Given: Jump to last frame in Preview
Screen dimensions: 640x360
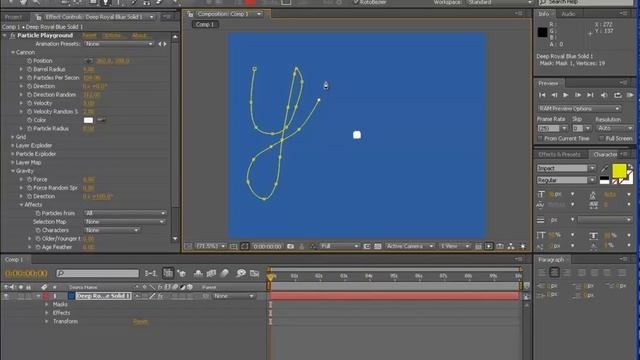Looking at the screenshot, I should pyautogui.click(x=590, y=95).
